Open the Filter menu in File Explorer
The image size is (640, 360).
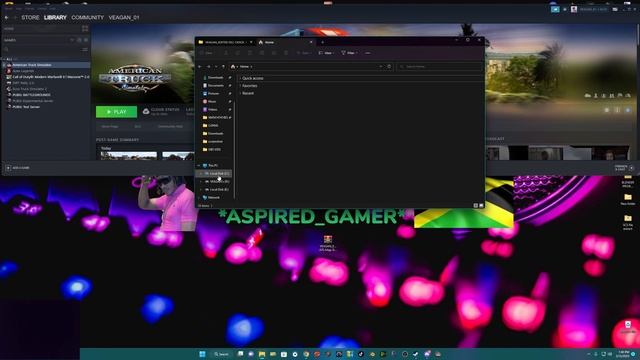350,53
